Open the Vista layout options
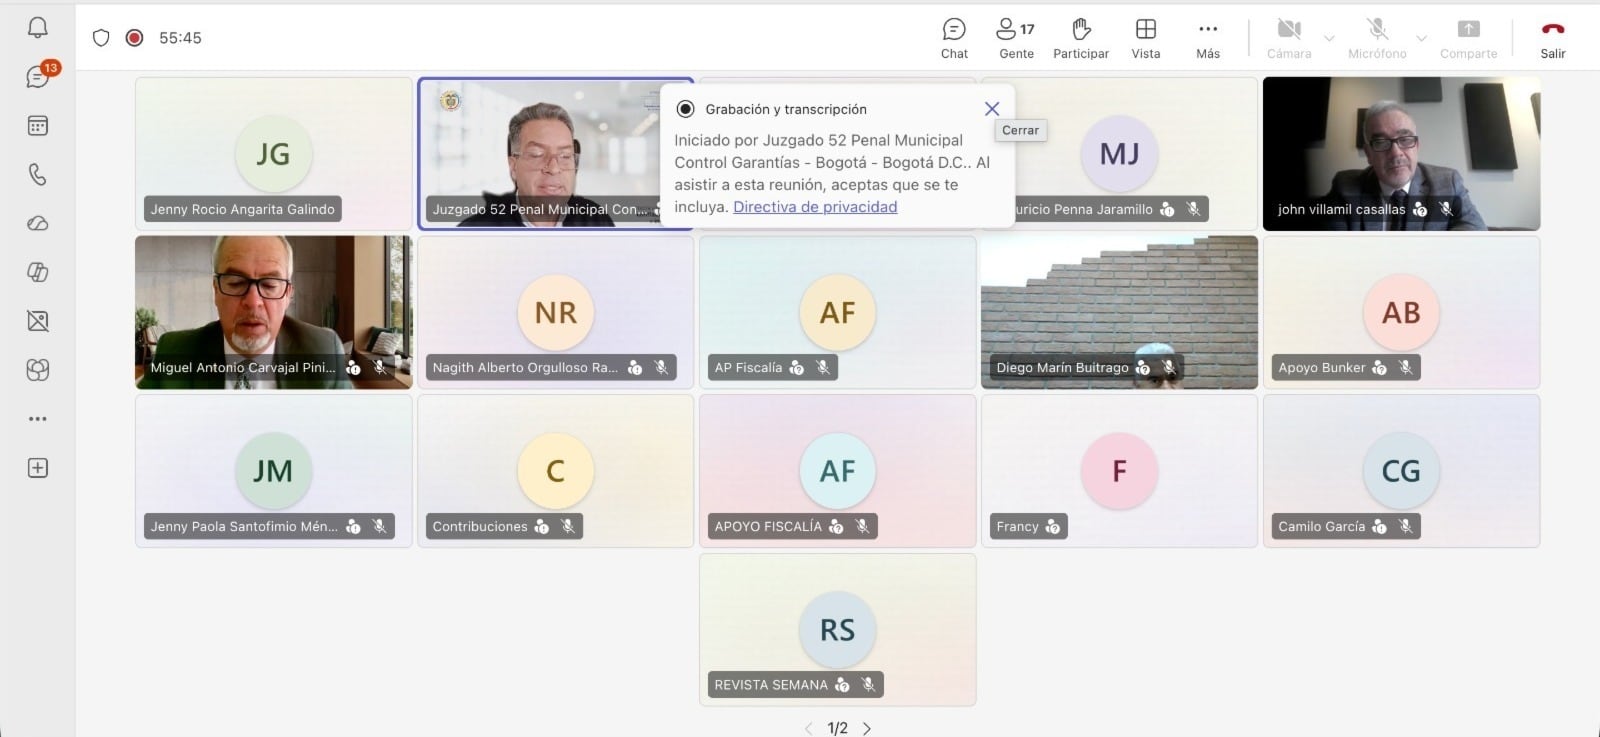Screen dimensions: 1600x737 click(1146, 39)
